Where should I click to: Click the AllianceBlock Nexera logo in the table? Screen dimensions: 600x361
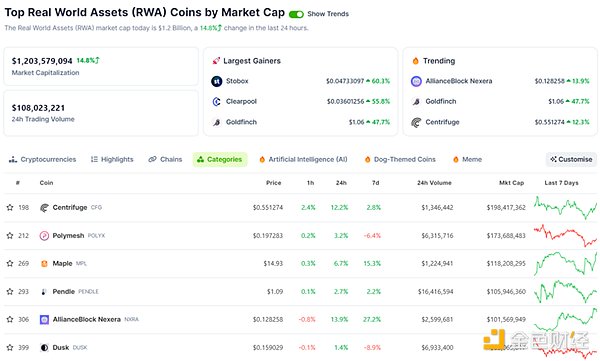coord(44,319)
